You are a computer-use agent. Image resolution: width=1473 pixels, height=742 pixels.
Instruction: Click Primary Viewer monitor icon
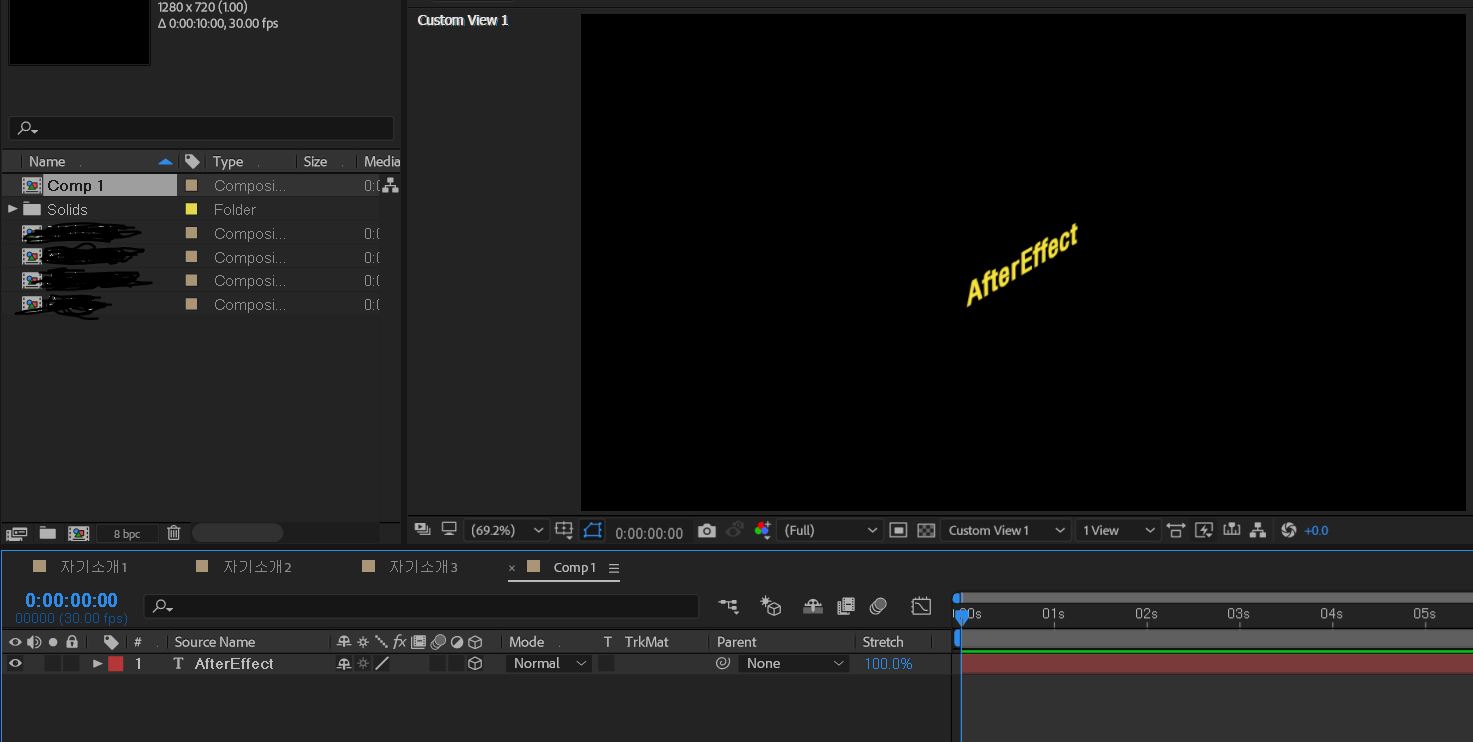tap(449, 529)
